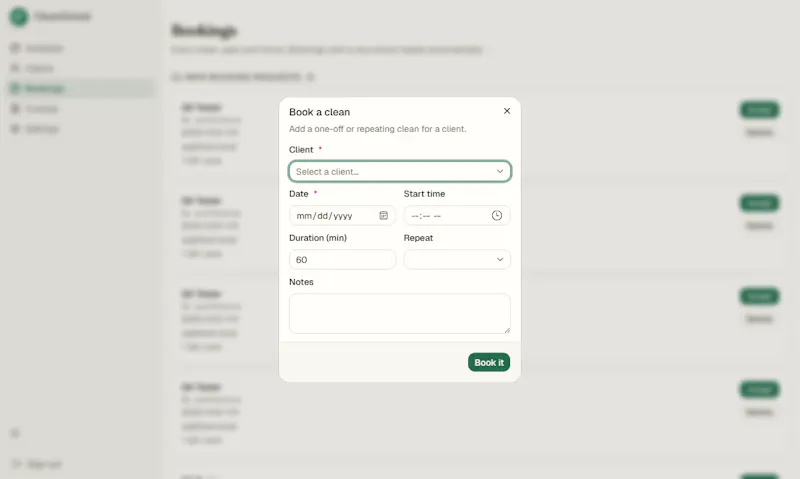Click the Start time label
The height and width of the screenshot is (479, 800).
424,194
